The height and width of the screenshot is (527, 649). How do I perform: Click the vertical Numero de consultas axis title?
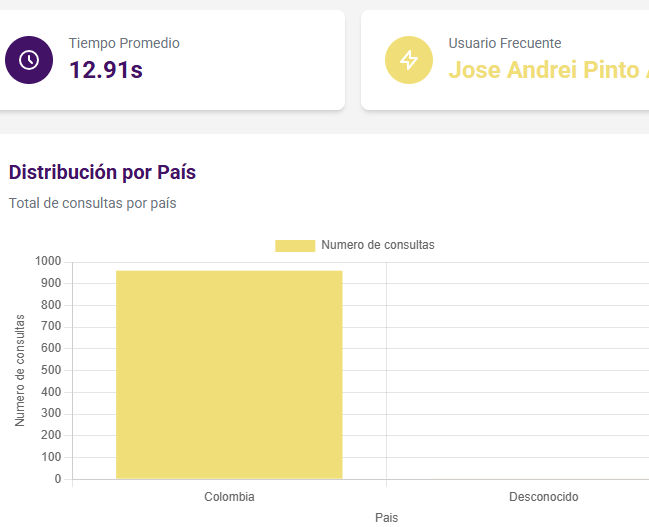20,370
